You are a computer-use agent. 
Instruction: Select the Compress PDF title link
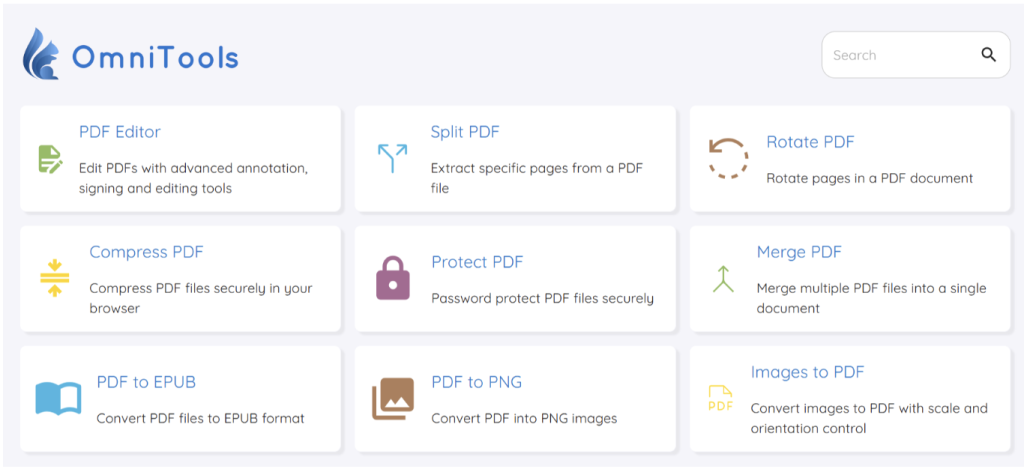click(146, 252)
